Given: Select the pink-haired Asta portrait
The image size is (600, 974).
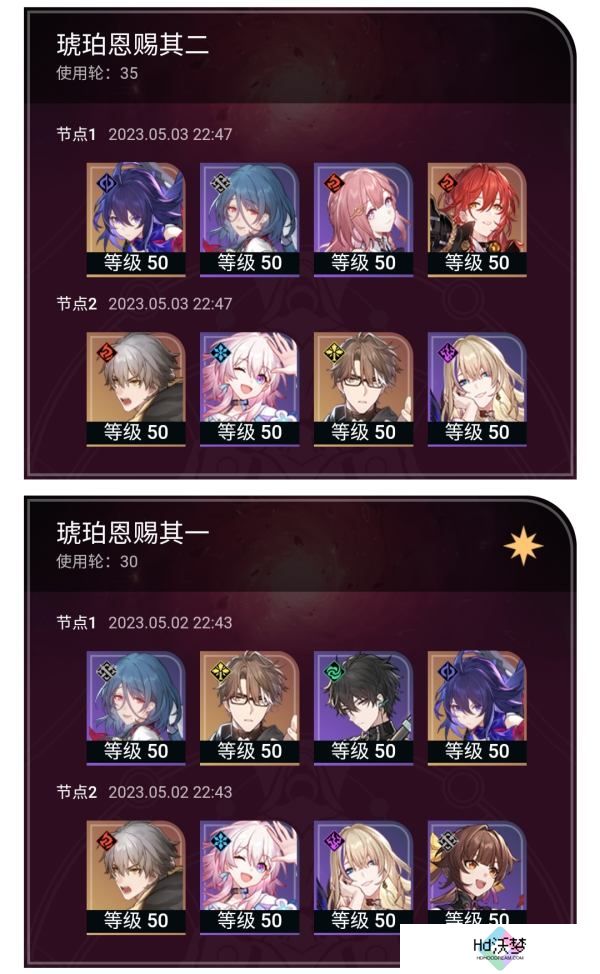Looking at the screenshot, I should coord(363,219).
